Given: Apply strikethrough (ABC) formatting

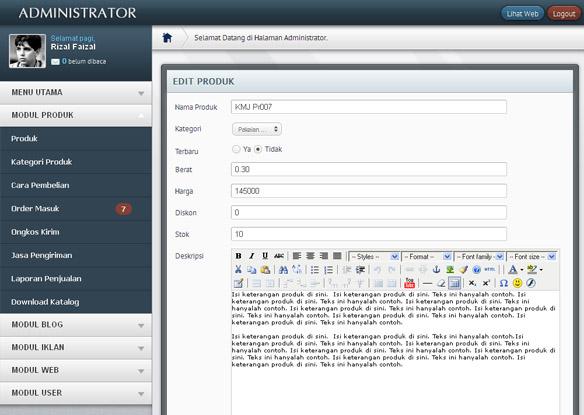Looking at the screenshot, I should 279,256.
